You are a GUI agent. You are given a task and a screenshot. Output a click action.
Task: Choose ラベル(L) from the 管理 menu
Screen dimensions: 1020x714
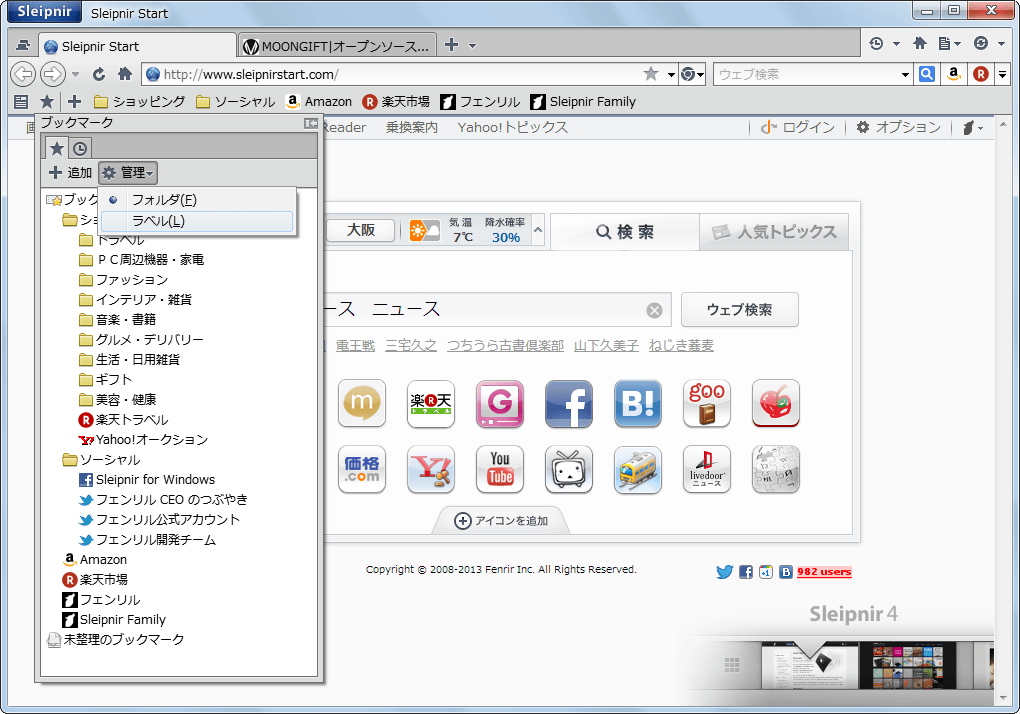tap(197, 221)
